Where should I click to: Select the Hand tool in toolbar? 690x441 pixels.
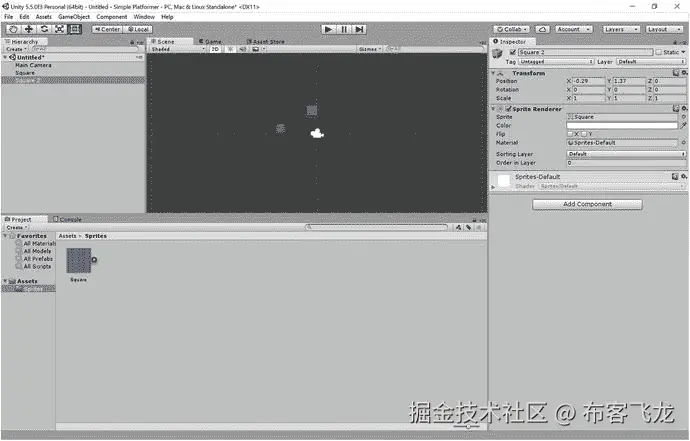point(13,29)
